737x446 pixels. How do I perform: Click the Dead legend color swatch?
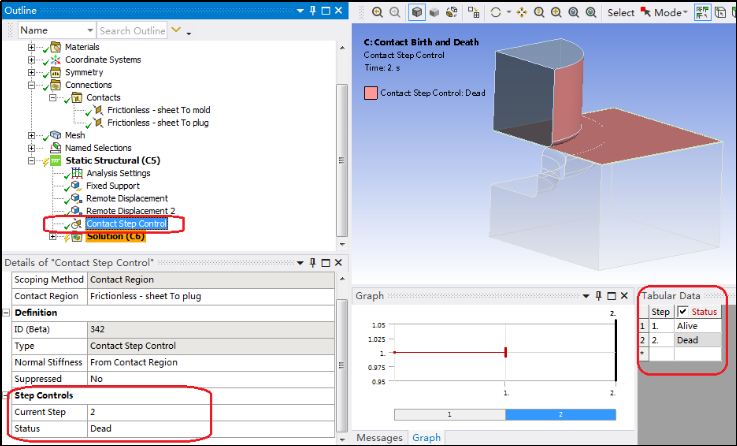pyautogui.click(x=371, y=93)
